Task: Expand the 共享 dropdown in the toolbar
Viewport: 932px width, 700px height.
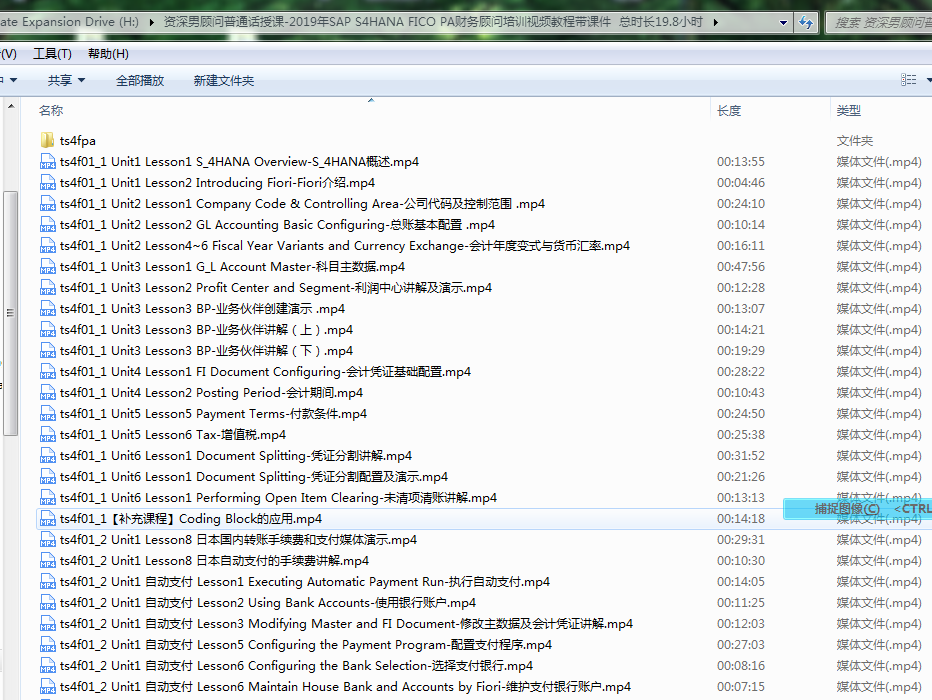Action: click(66, 80)
